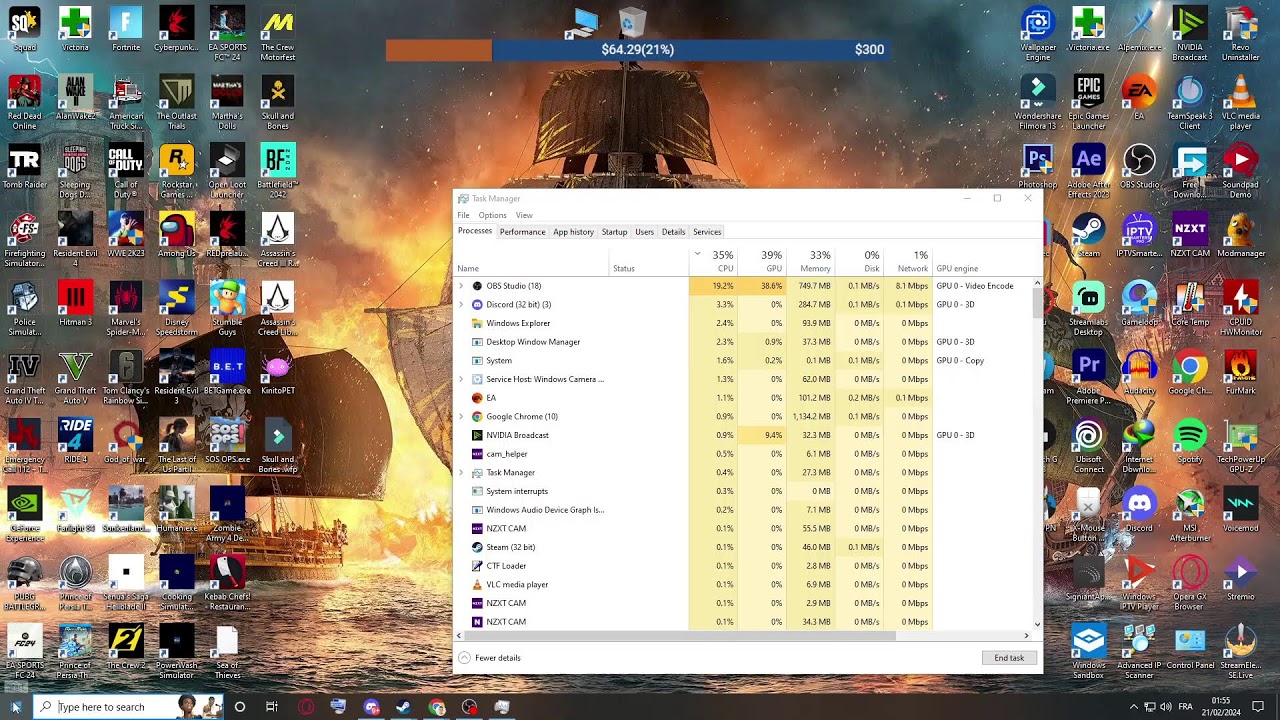Select the Windows Sandbox desktop icon
The image size is (1280, 720).
[x=1088, y=653]
